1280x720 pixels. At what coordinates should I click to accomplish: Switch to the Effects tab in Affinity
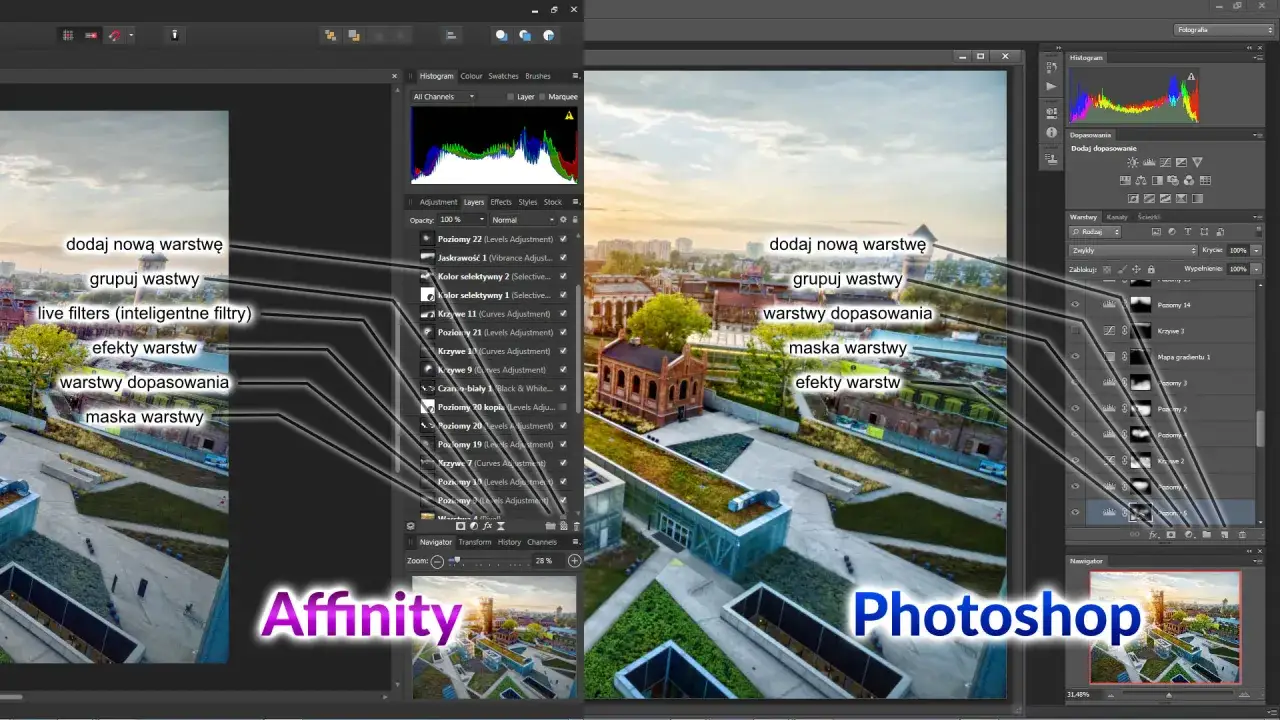coord(500,202)
